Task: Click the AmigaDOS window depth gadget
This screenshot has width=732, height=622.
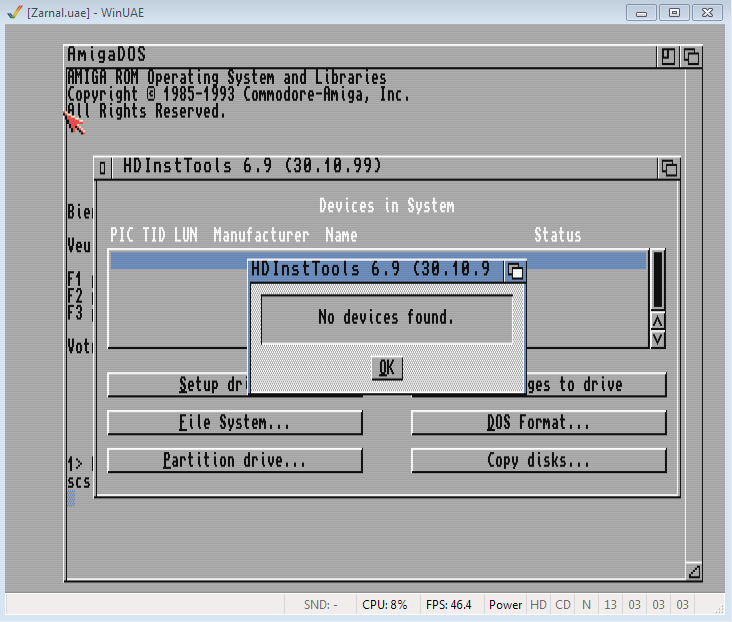Action: pos(691,57)
